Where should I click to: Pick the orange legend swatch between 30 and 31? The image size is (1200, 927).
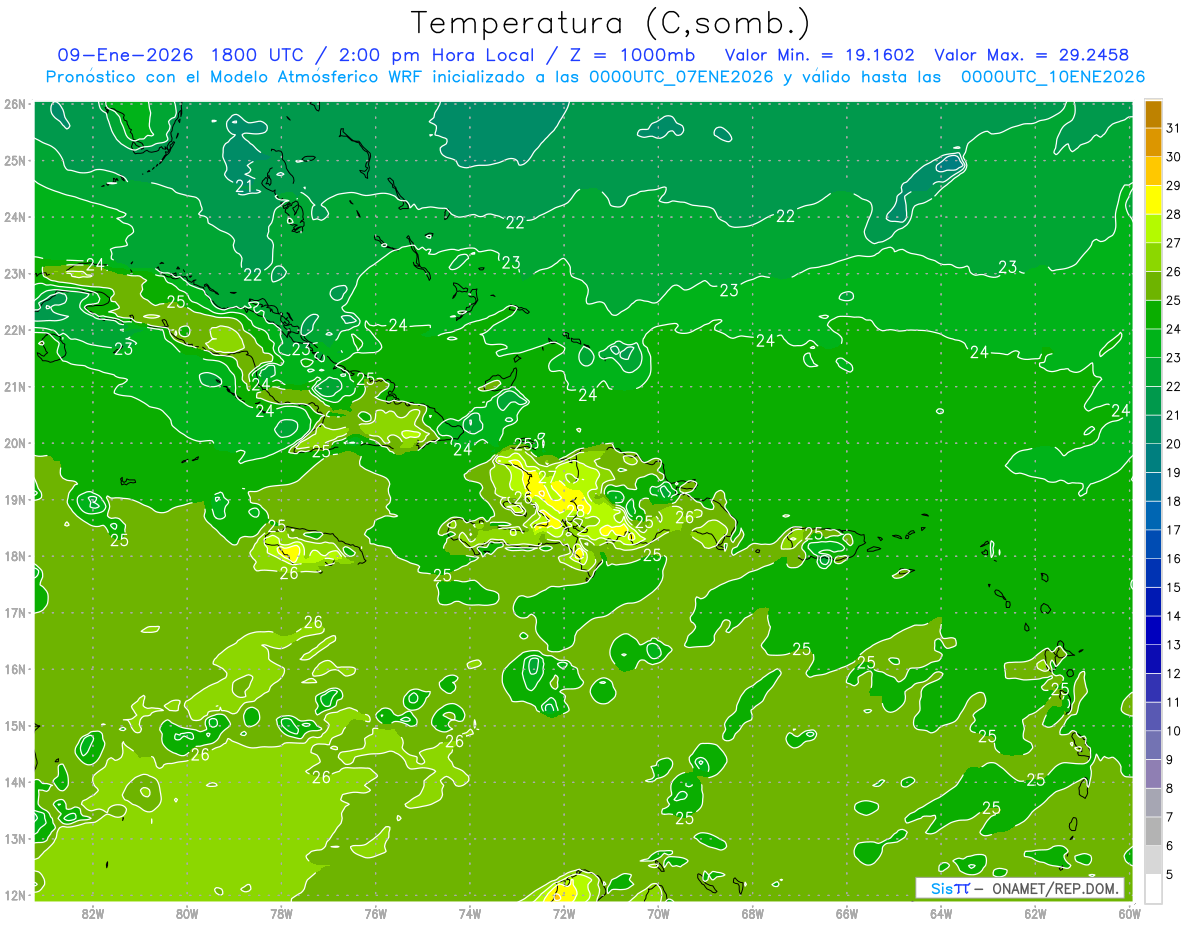(1153, 143)
